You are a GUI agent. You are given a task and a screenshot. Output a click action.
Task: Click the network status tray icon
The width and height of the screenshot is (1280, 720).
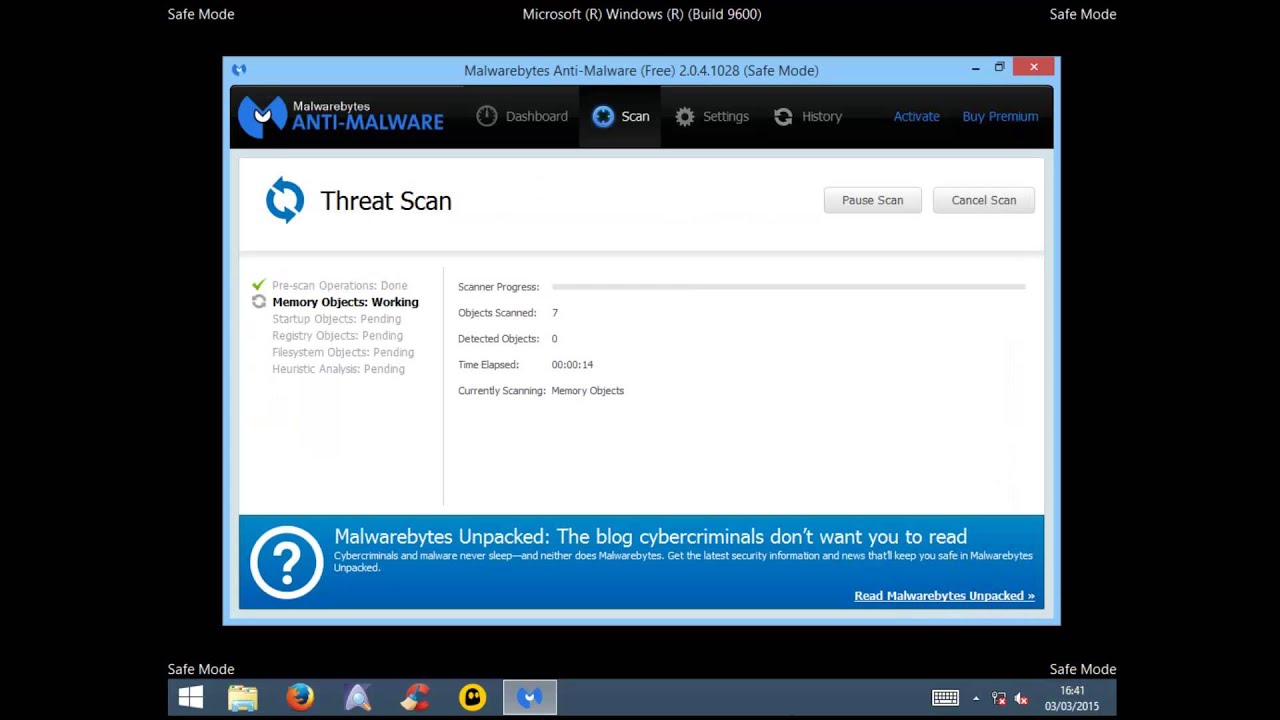[x=998, y=699]
